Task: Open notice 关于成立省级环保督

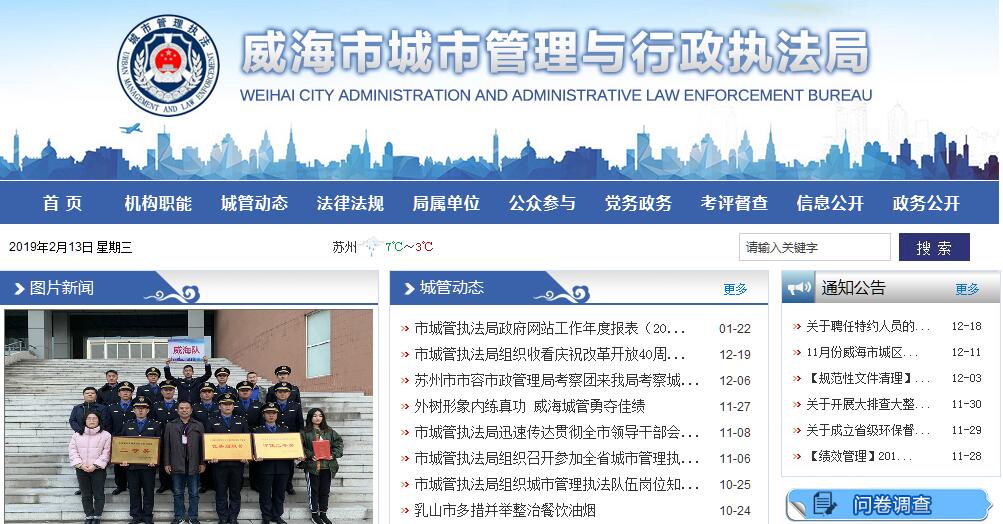Action: click(x=867, y=430)
